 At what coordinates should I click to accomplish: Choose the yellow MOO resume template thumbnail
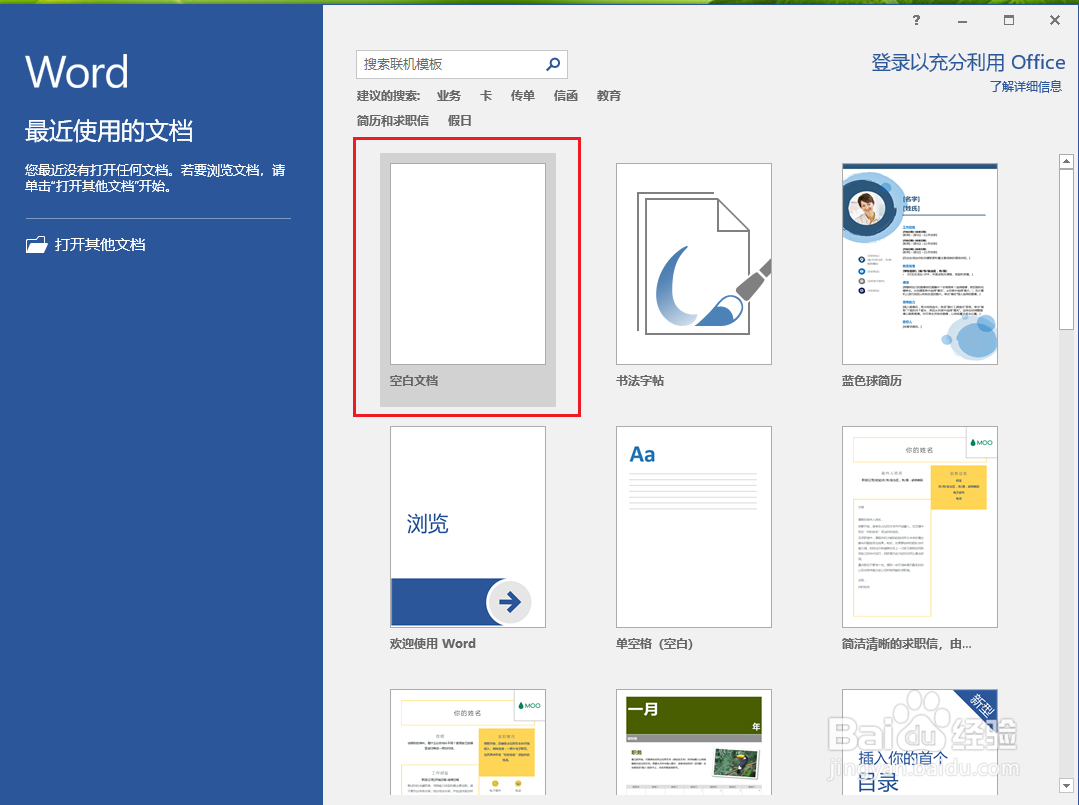[x=468, y=742]
